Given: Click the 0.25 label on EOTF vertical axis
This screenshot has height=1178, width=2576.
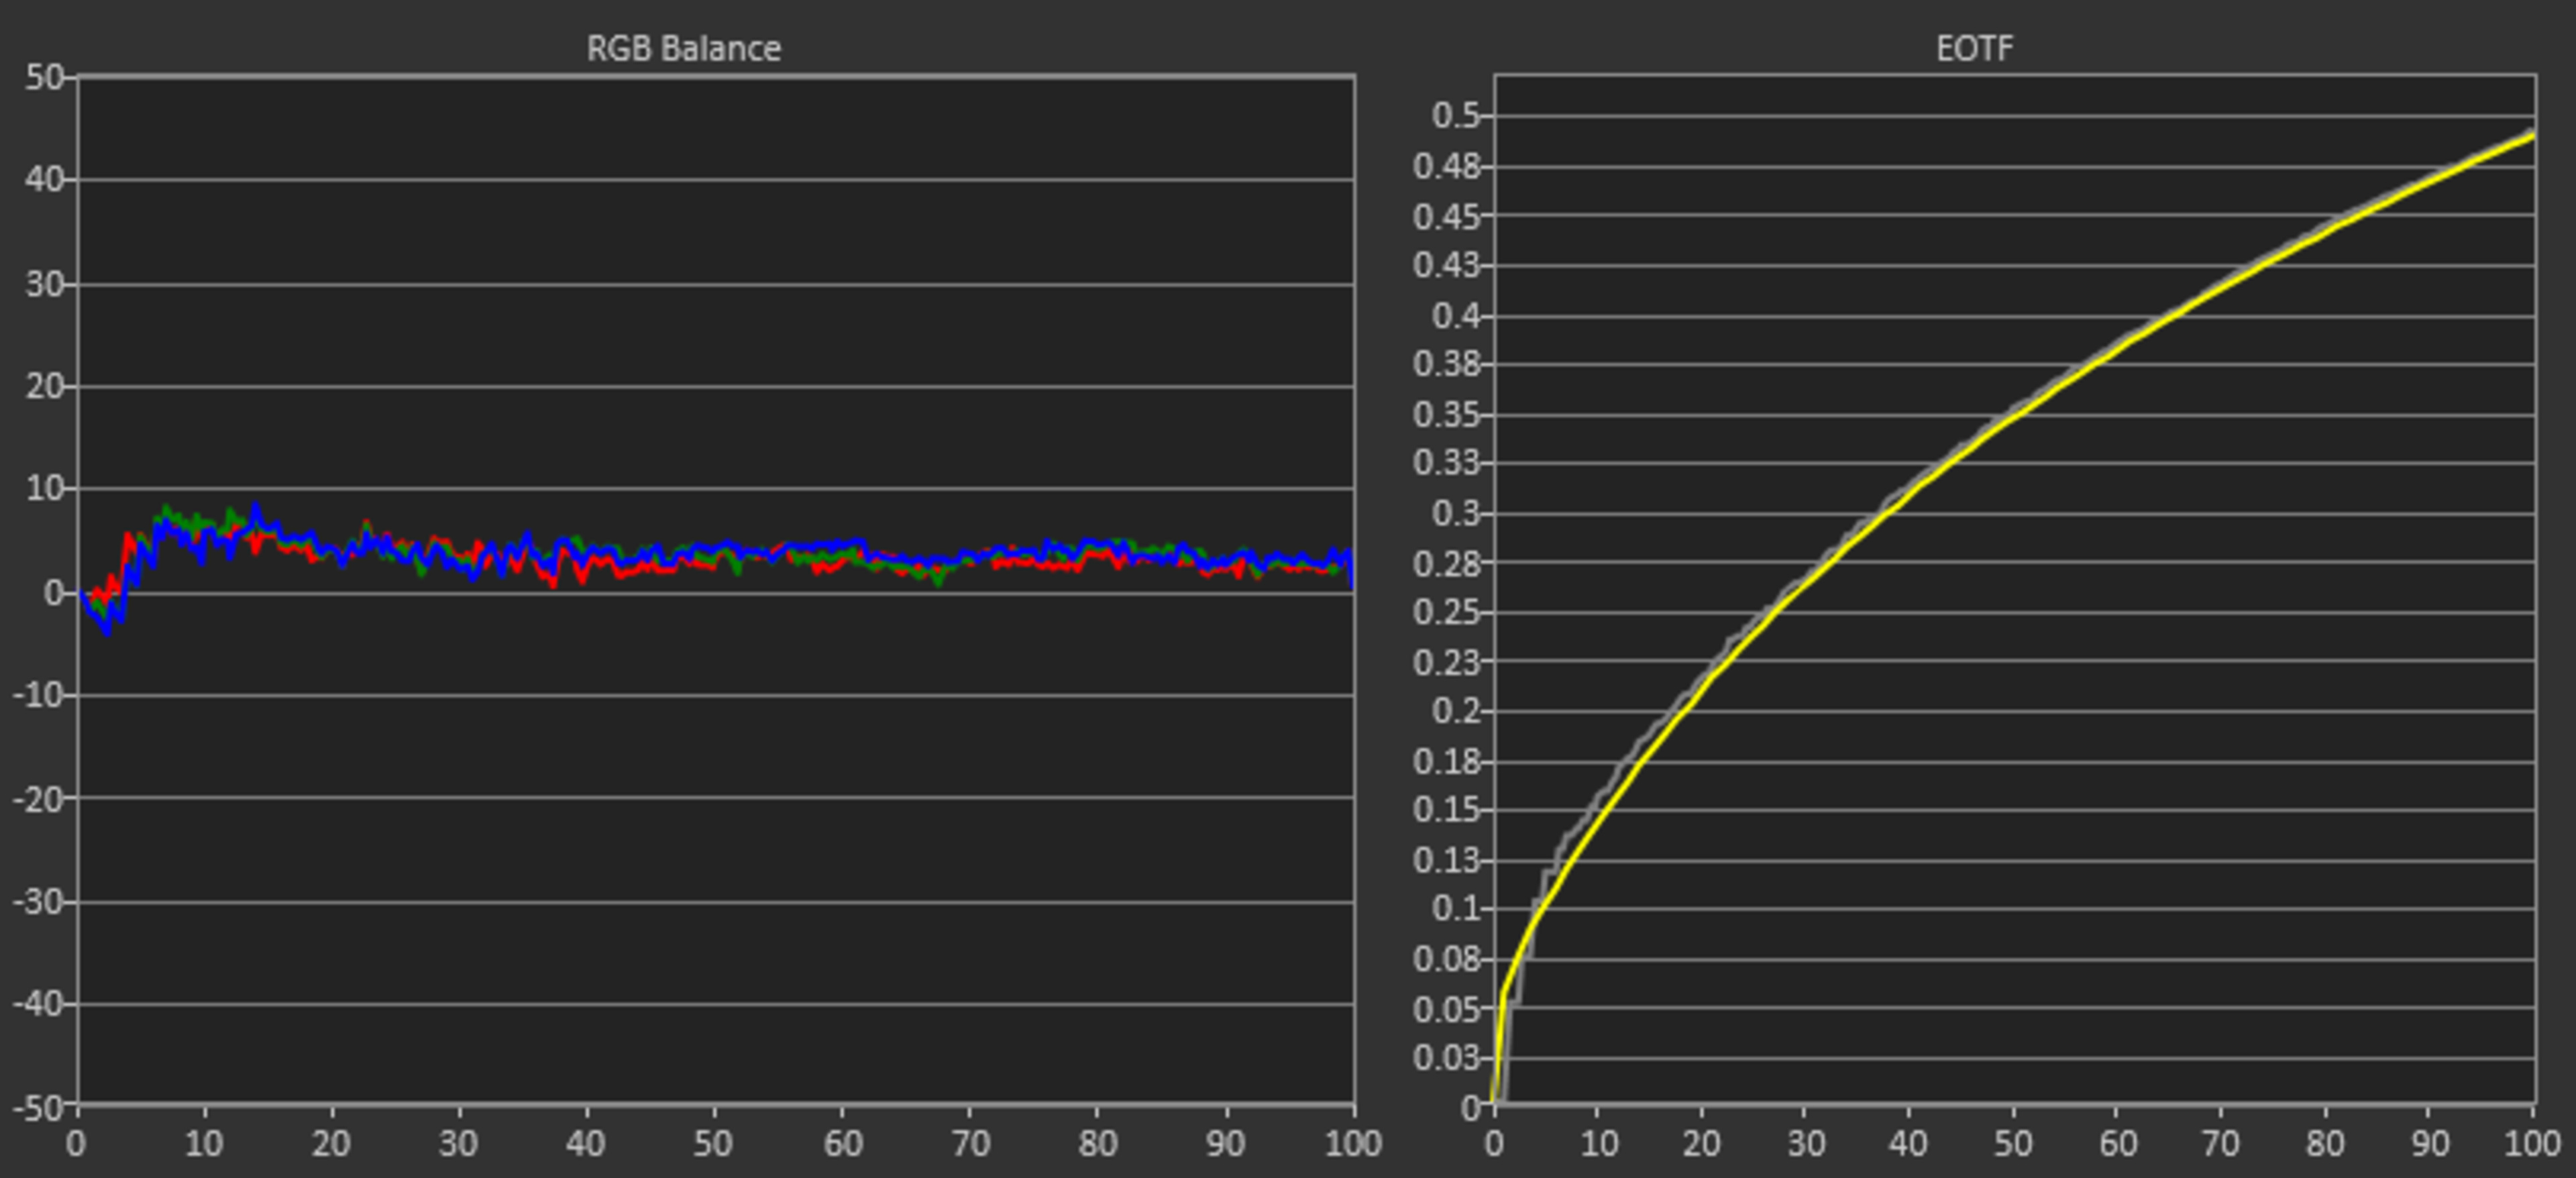Looking at the screenshot, I should pos(1446,612).
